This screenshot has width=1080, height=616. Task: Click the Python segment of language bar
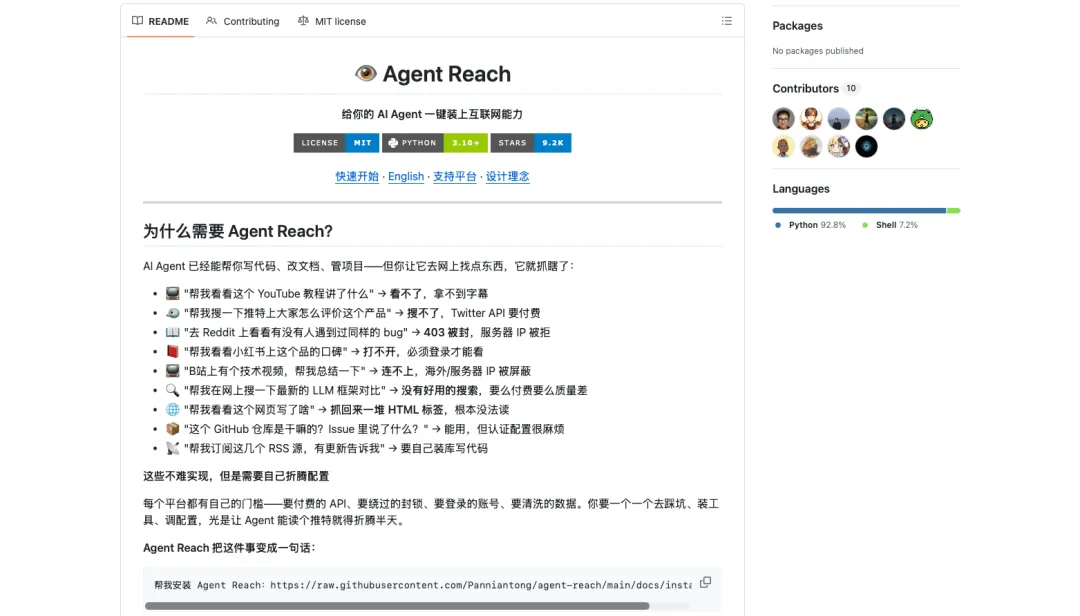pos(859,210)
